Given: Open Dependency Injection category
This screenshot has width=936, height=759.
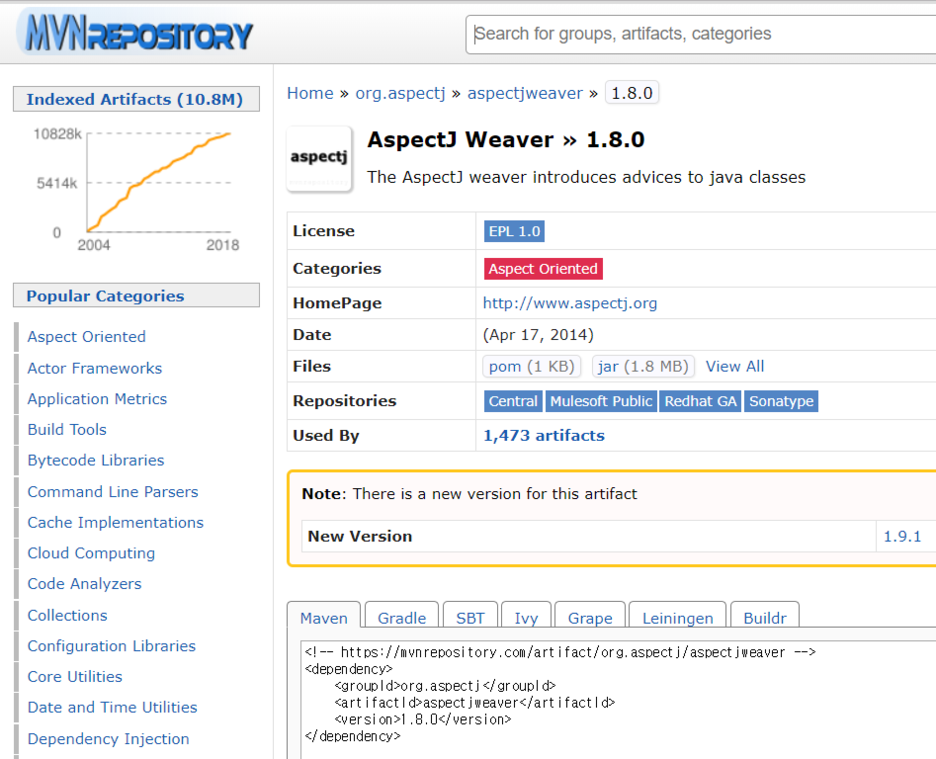Looking at the screenshot, I should [108, 739].
